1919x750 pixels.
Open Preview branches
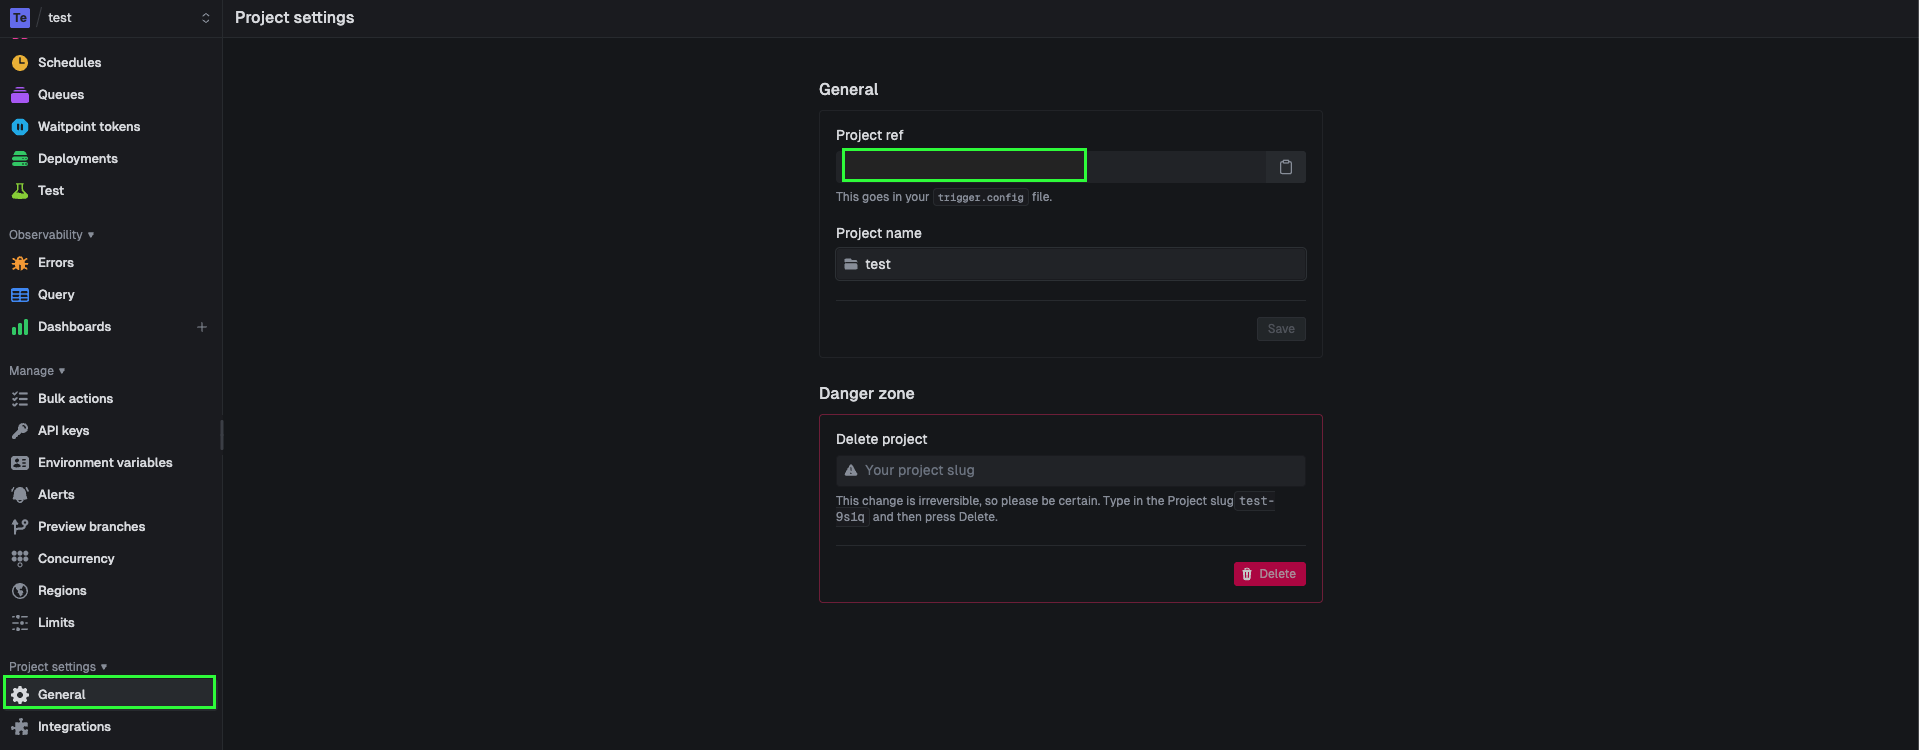[x=110, y=527]
